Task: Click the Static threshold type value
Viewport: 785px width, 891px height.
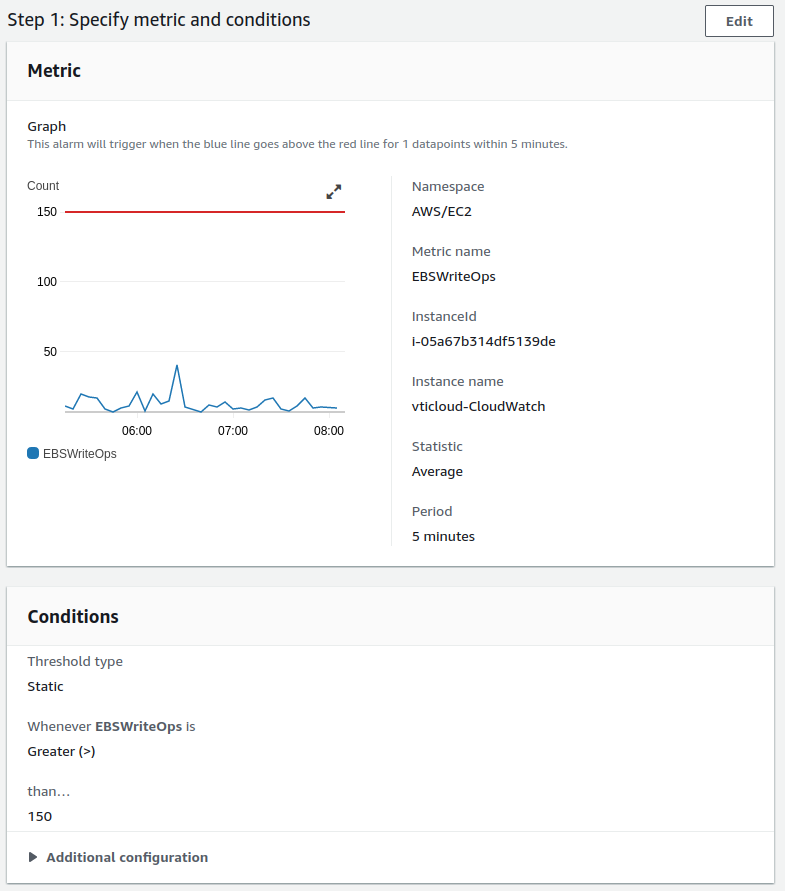Action: pyautogui.click(x=45, y=686)
